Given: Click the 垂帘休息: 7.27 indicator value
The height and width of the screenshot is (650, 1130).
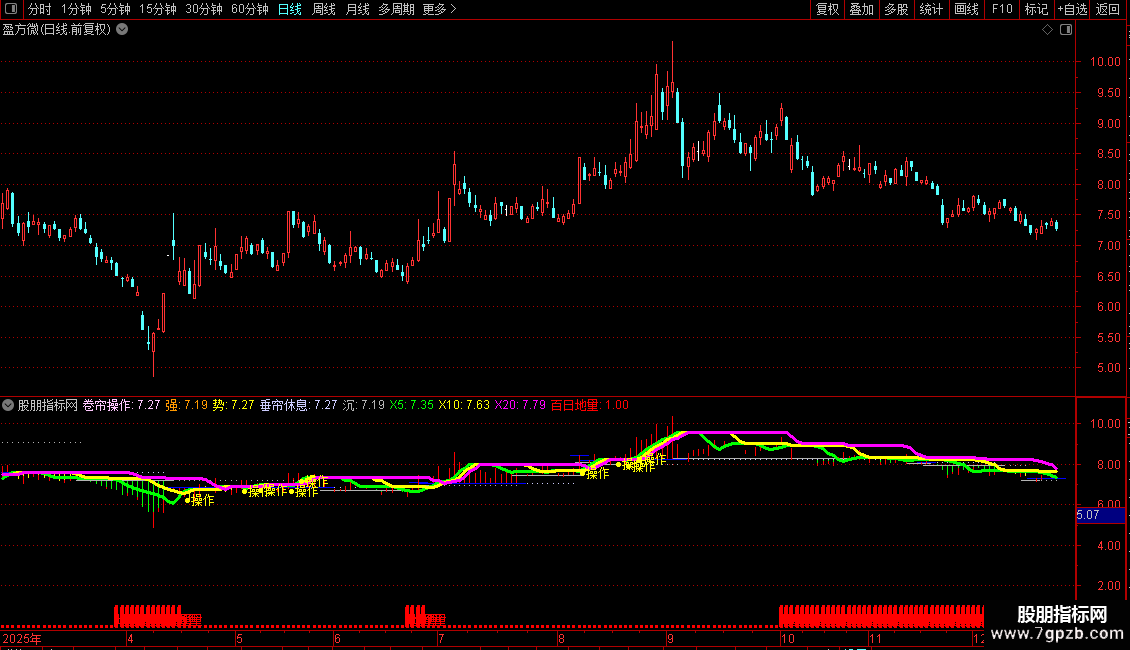Looking at the screenshot, I should pyautogui.click(x=298, y=405).
